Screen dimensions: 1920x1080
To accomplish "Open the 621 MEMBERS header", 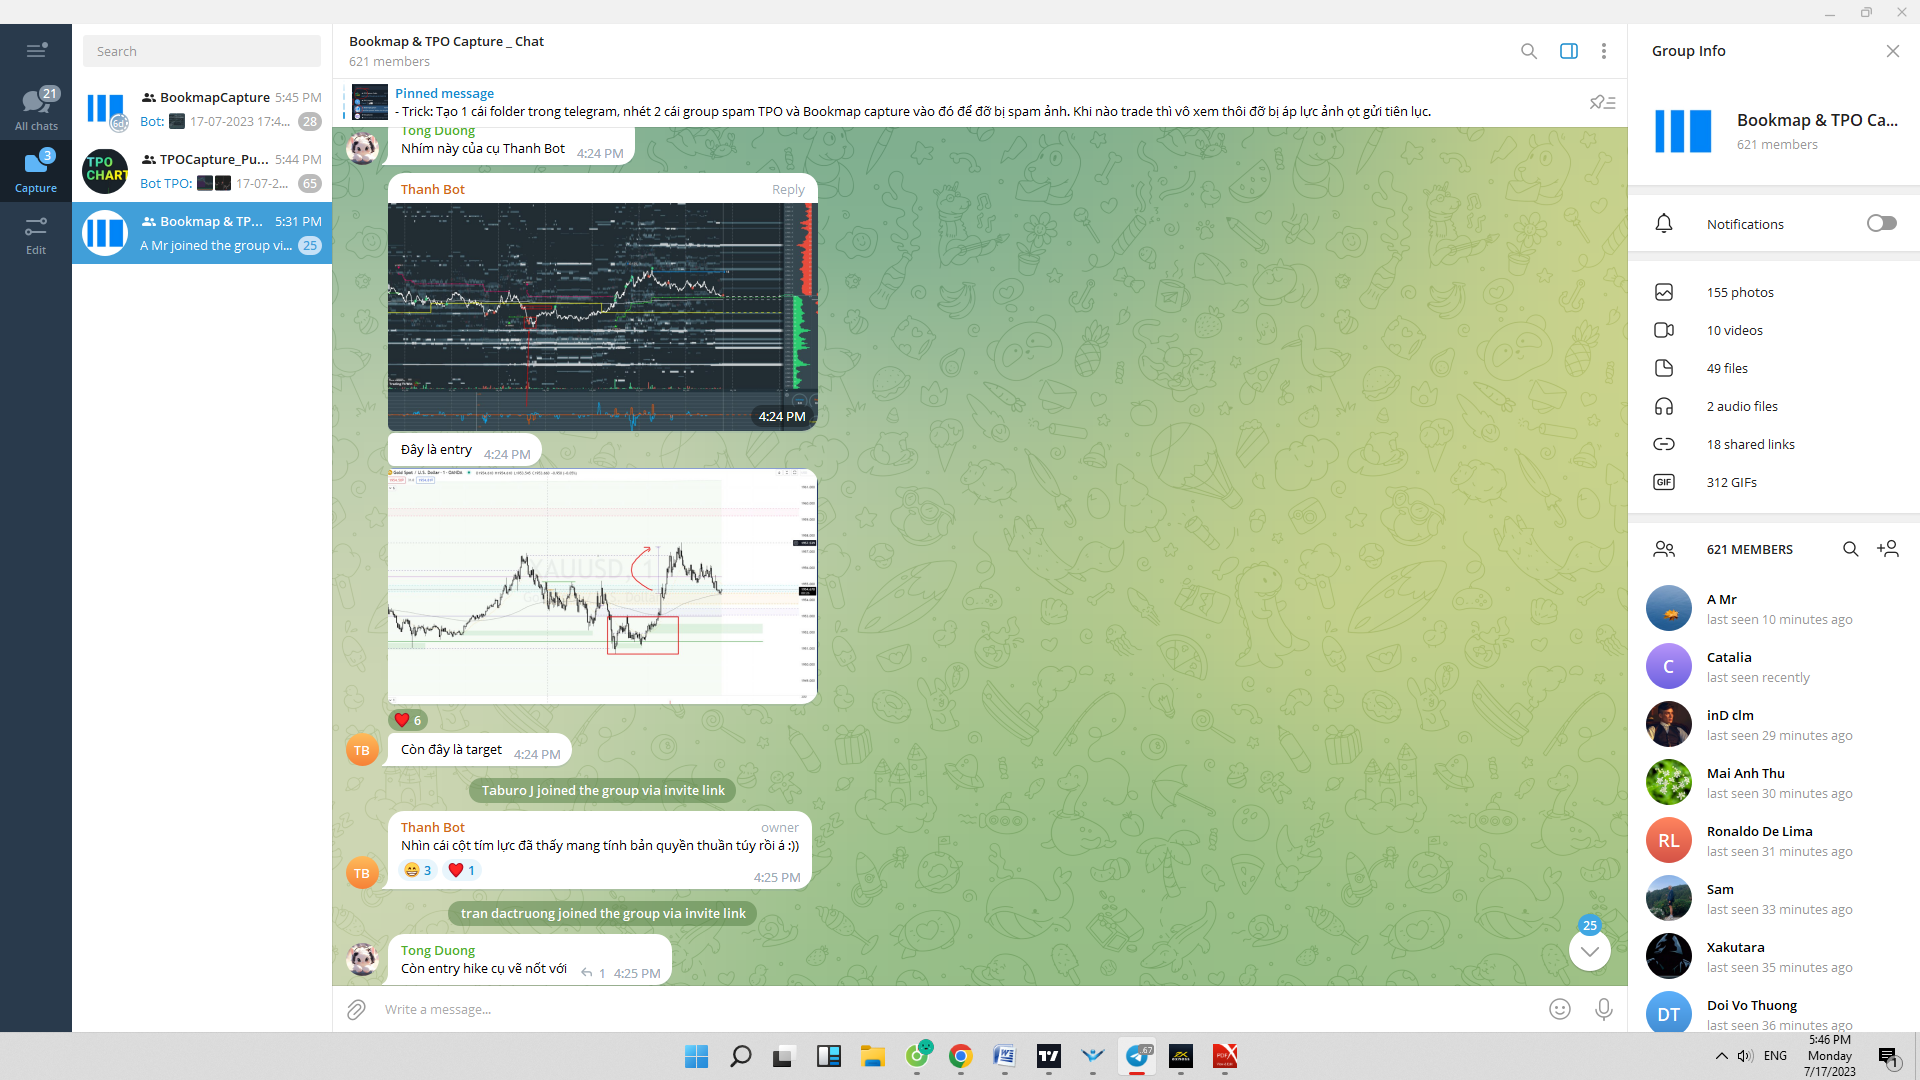I will click(x=1750, y=549).
